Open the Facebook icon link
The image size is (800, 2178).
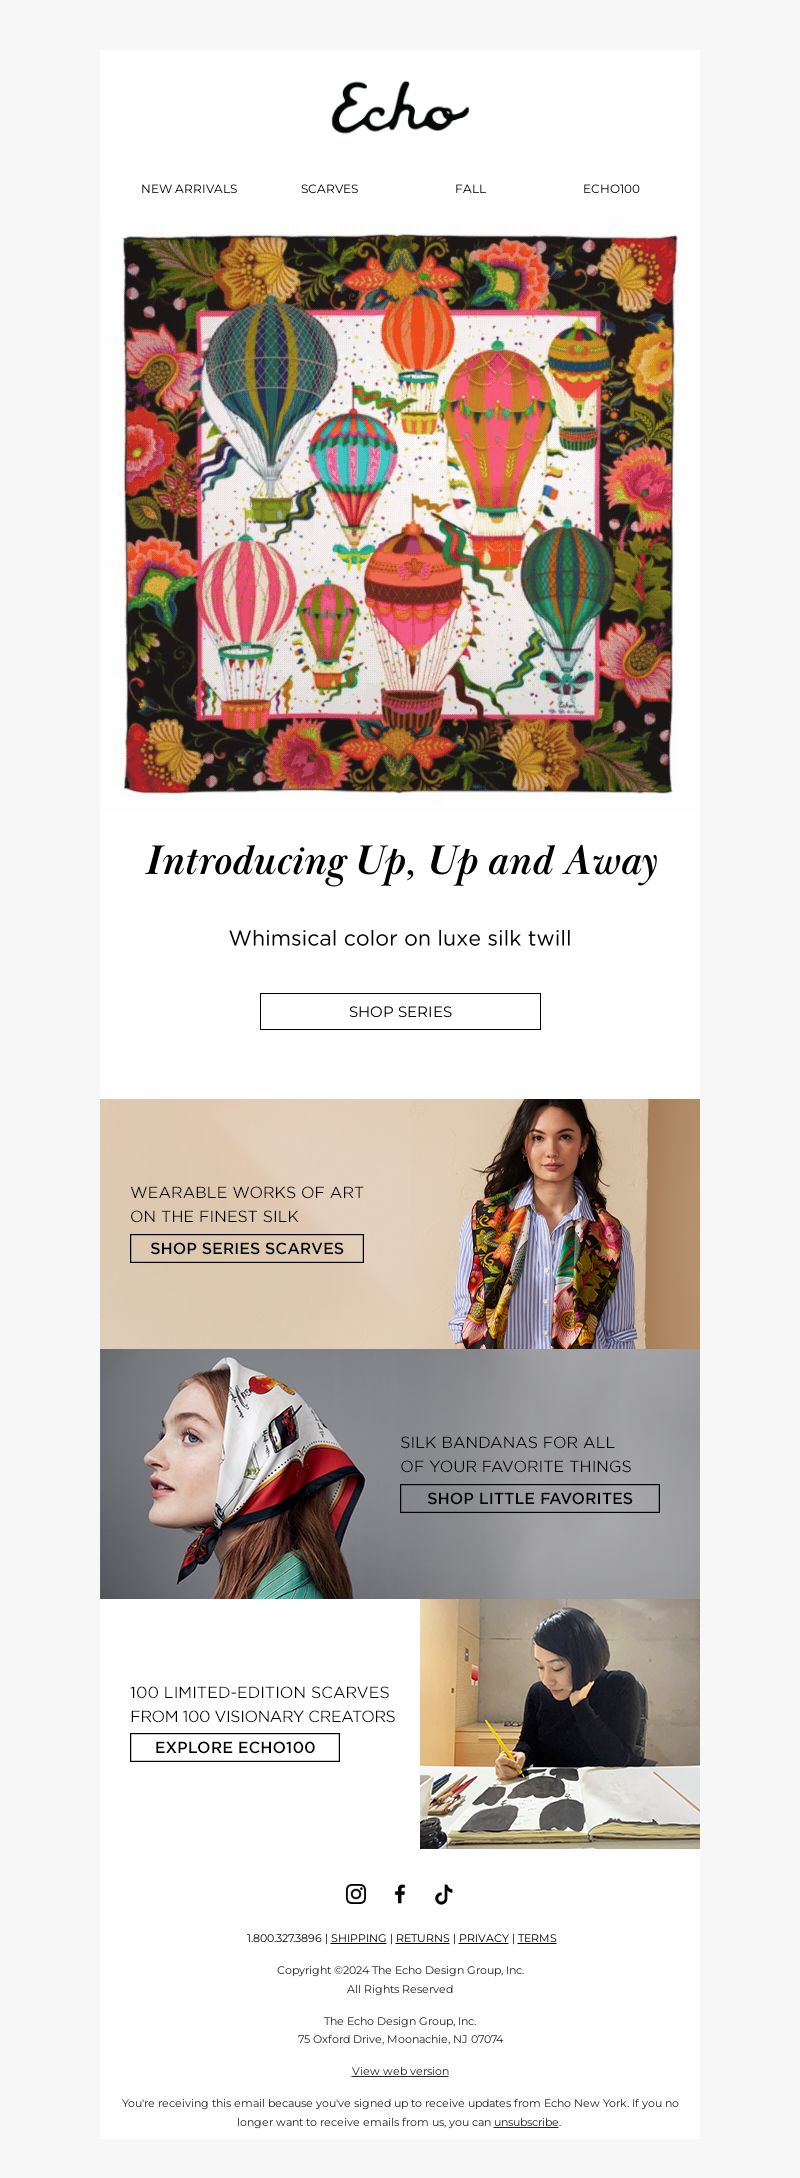(400, 1893)
